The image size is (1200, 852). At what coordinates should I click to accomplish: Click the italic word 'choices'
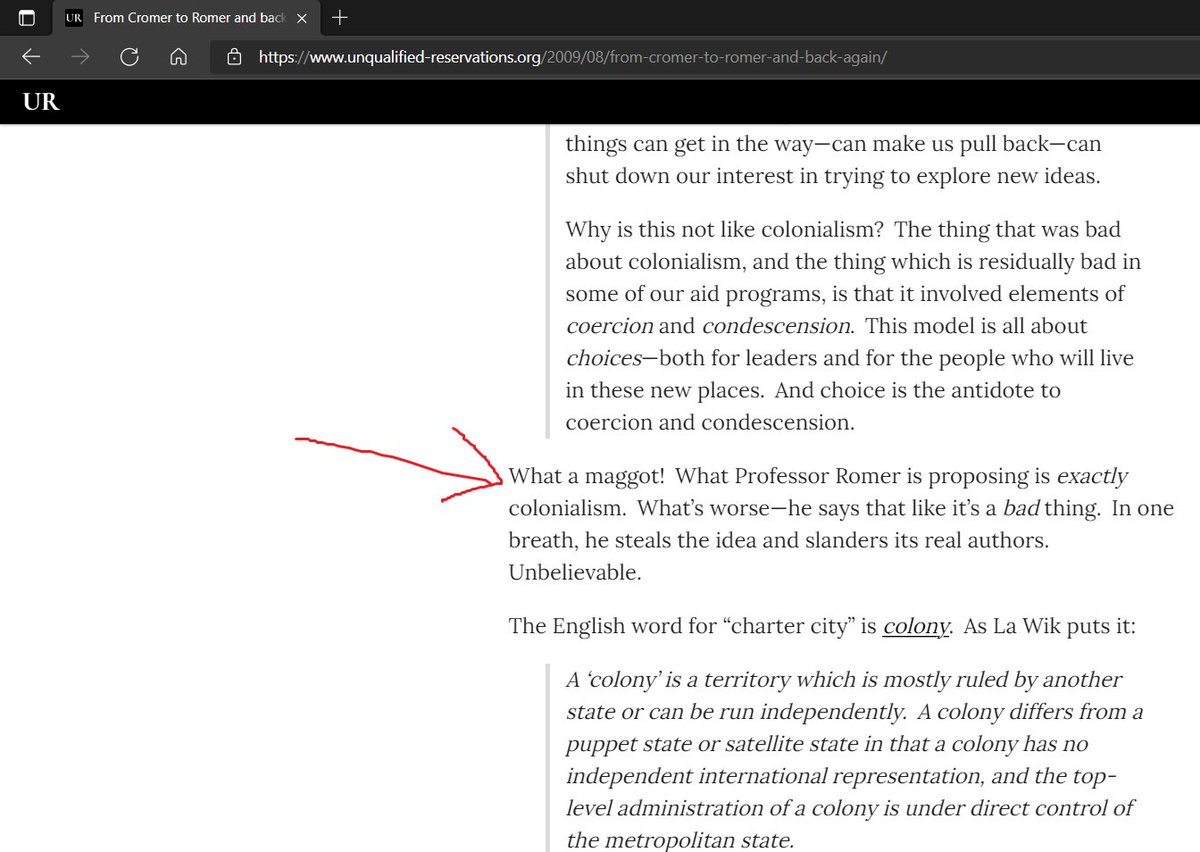coord(603,358)
